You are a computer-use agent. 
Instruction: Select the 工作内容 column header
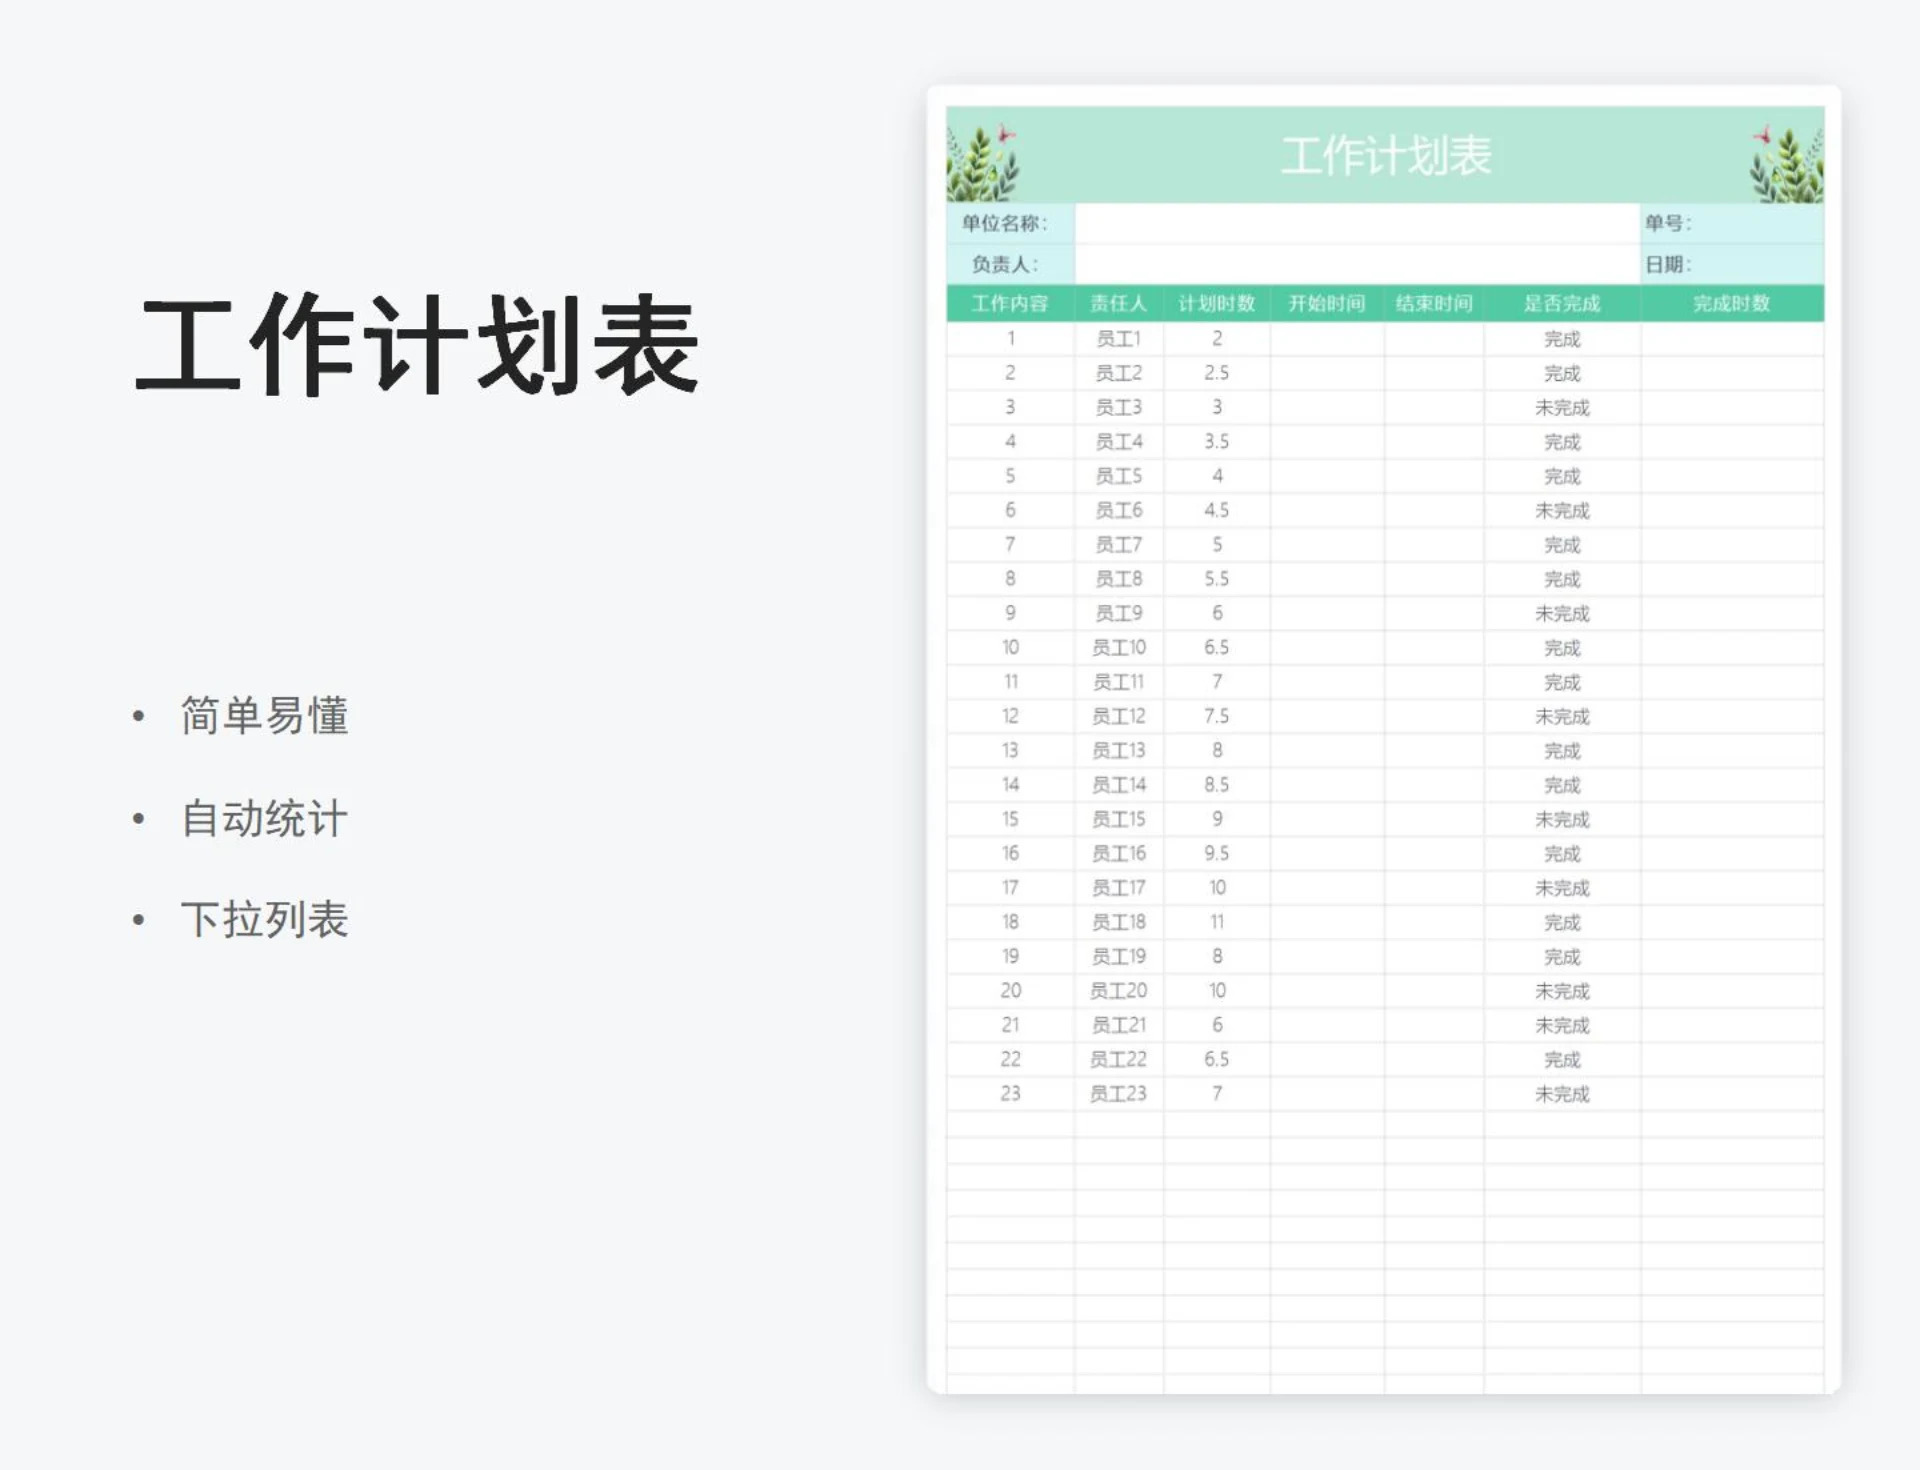pyautogui.click(x=1010, y=304)
